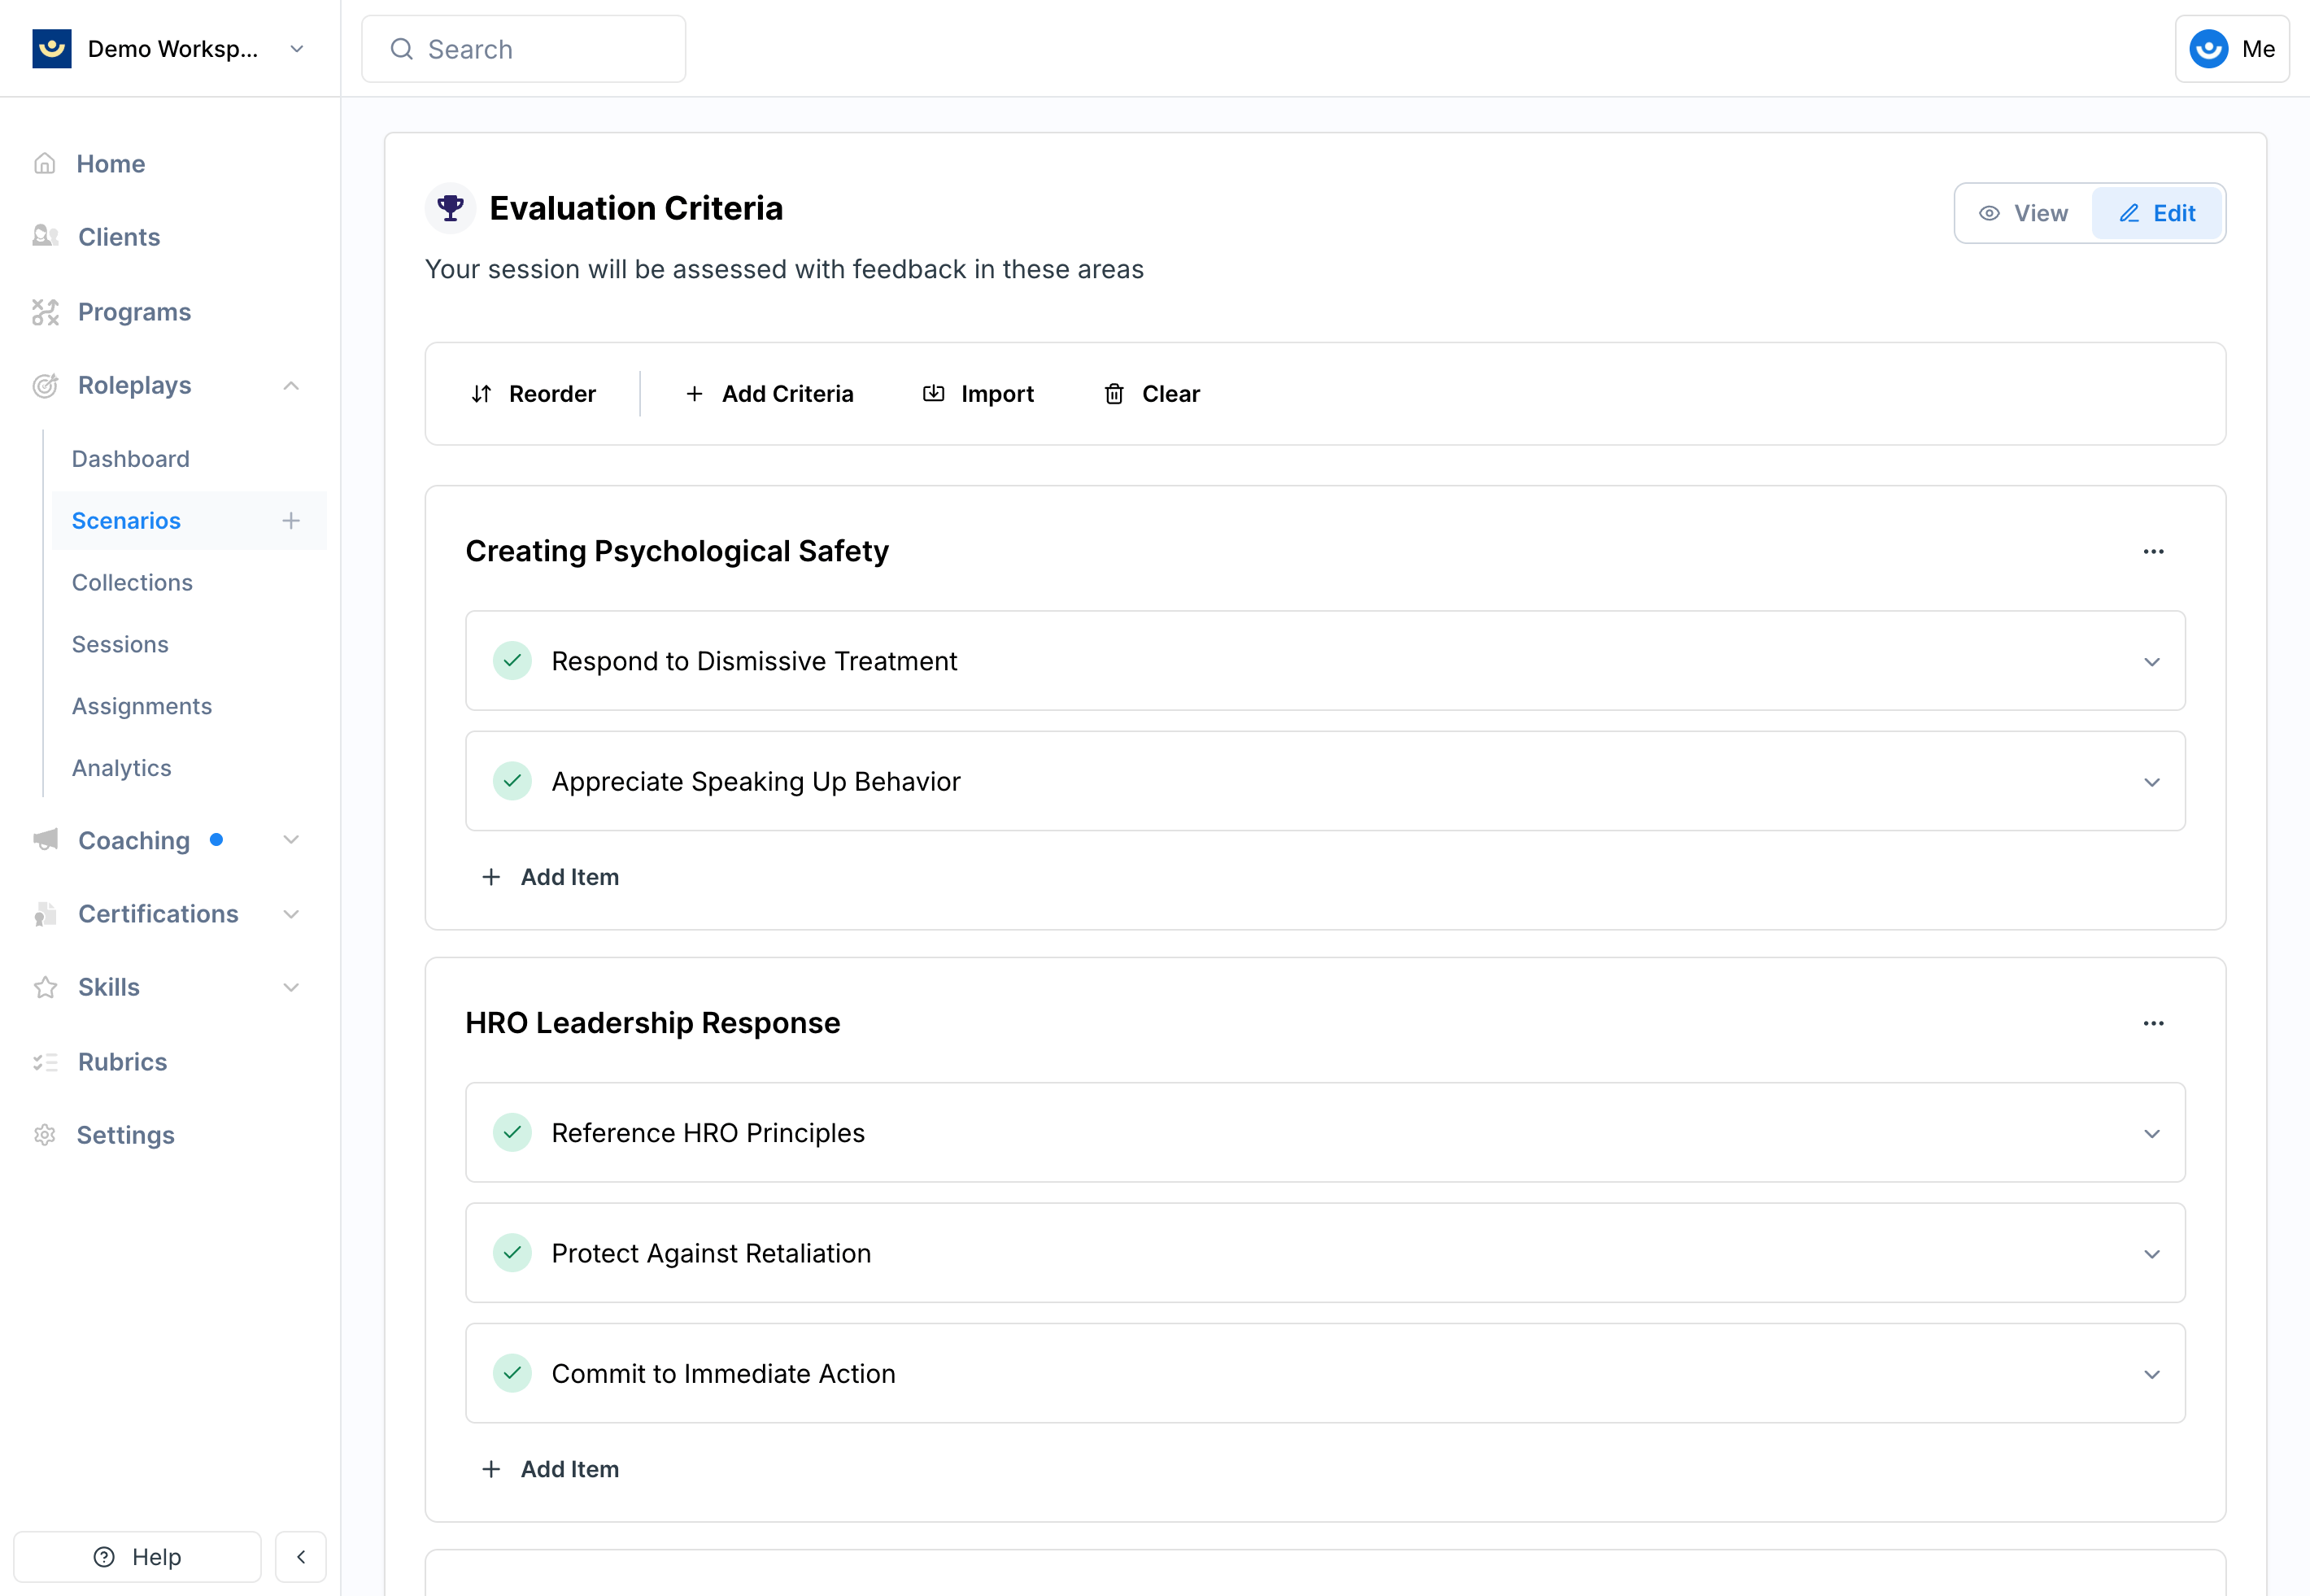Click the Coaching megaphone icon
2310x1596 pixels.
(x=45, y=839)
